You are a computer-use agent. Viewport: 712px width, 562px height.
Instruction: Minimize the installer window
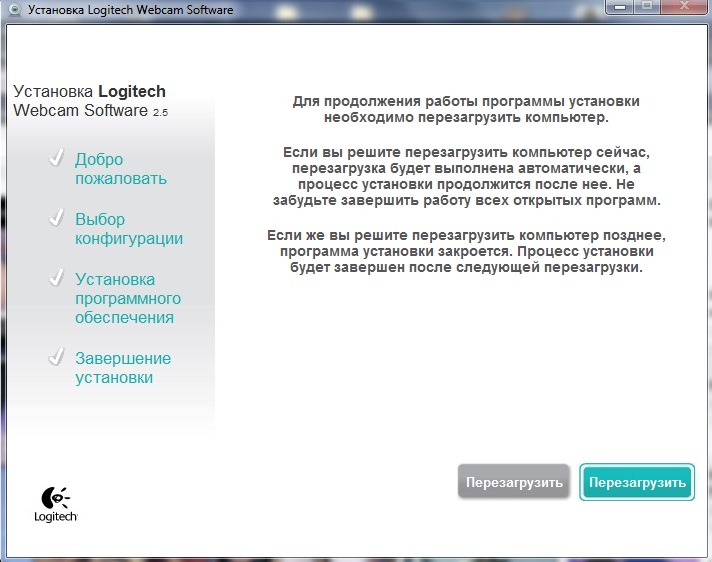click(620, 6)
